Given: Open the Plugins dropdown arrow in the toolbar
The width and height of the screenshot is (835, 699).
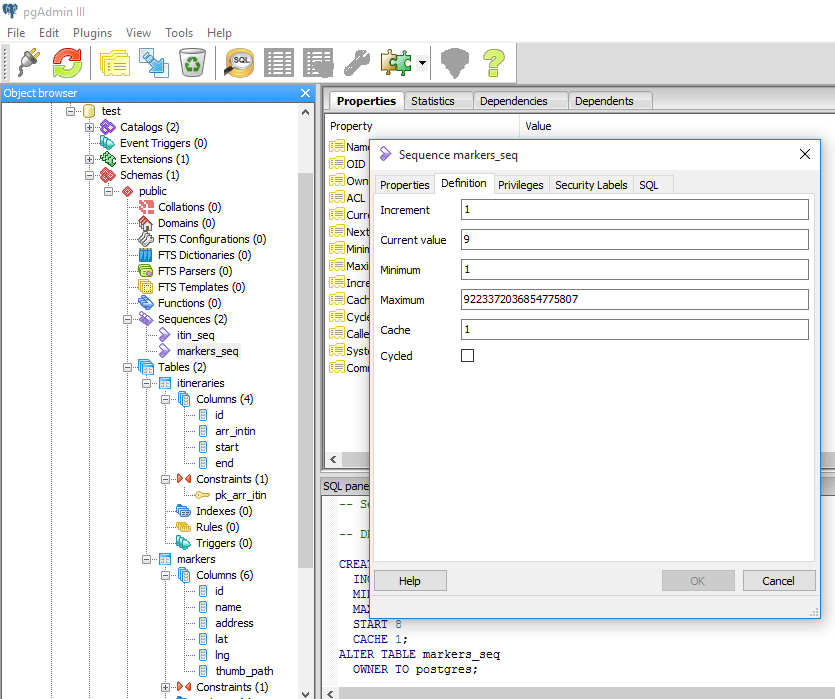Looking at the screenshot, I should tap(422, 63).
